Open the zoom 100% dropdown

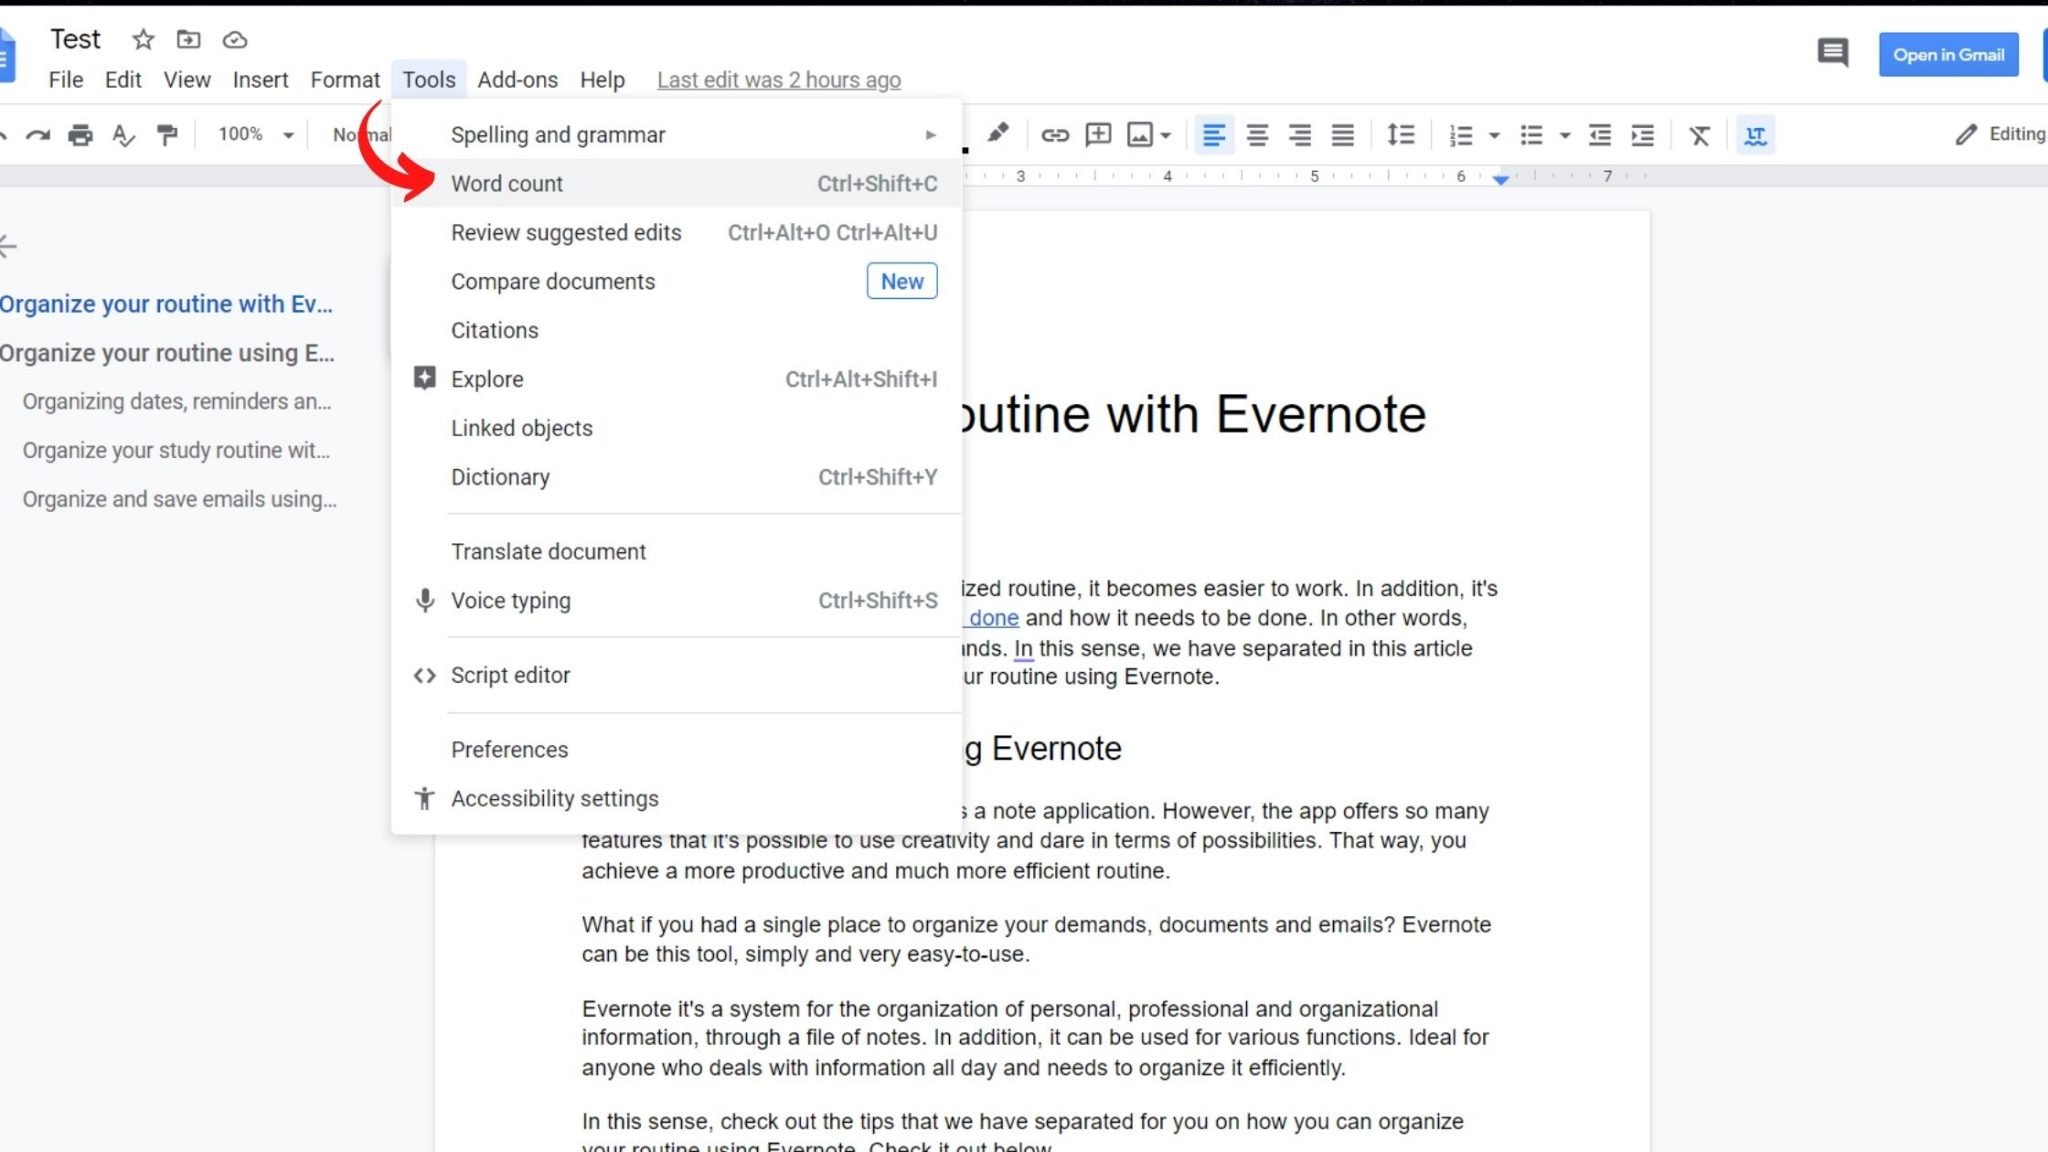pyautogui.click(x=255, y=134)
